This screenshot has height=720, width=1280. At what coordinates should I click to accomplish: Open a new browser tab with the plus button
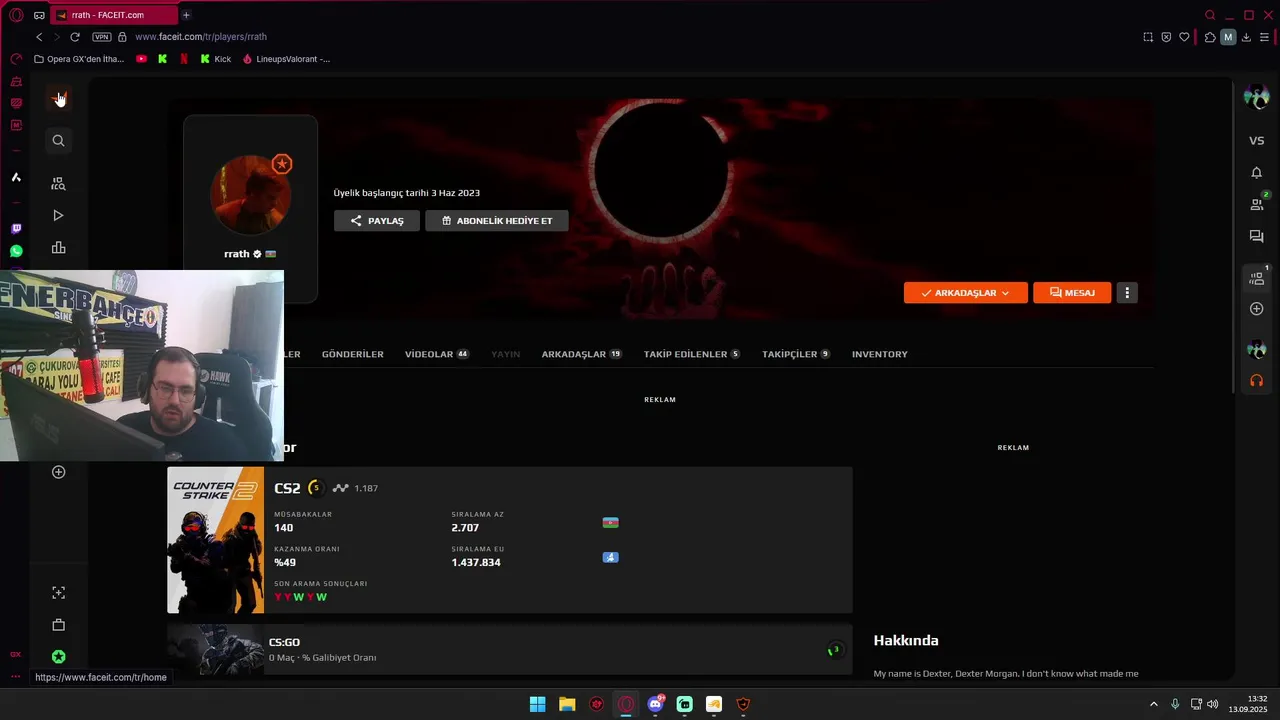[186, 15]
